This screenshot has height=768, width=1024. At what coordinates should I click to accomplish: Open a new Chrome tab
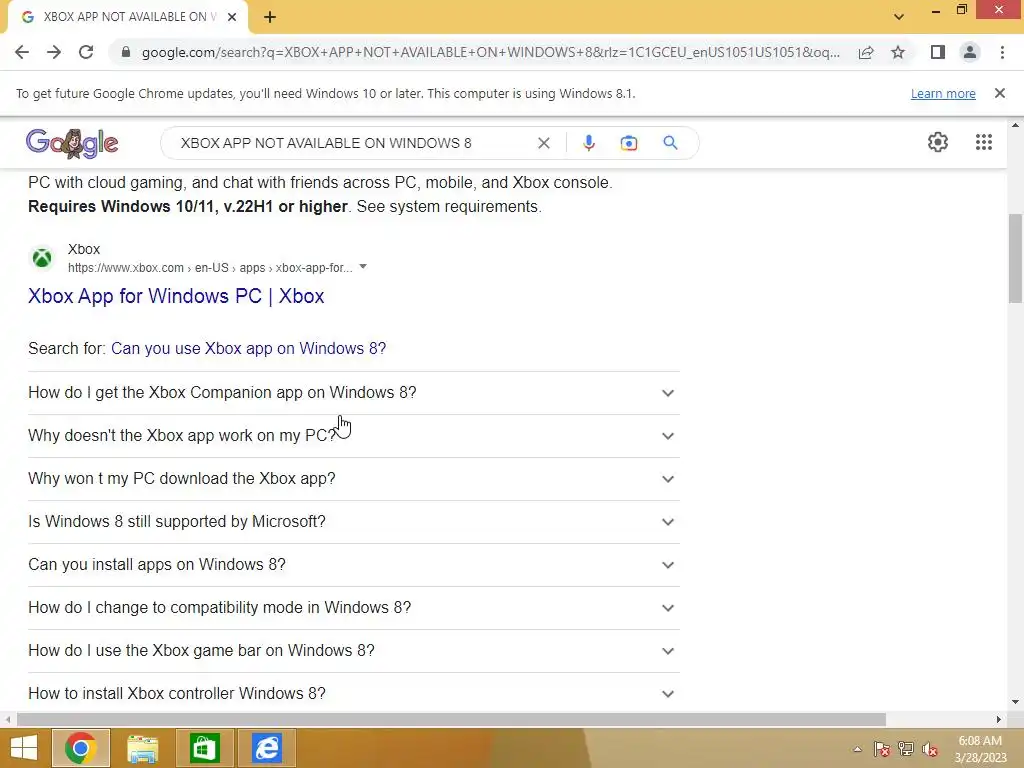pyautogui.click(x=270, y=17)
